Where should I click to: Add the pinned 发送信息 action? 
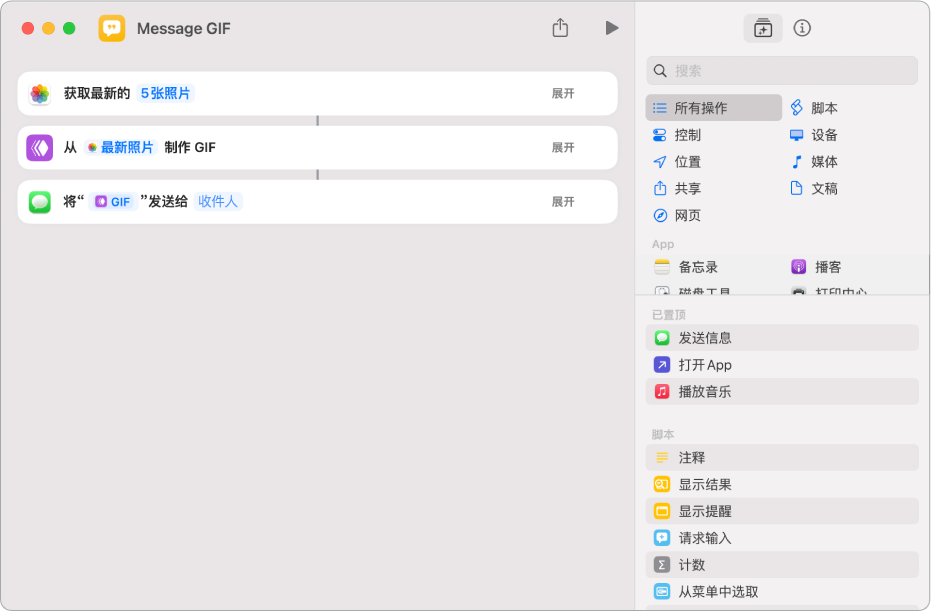click(782, 338)
